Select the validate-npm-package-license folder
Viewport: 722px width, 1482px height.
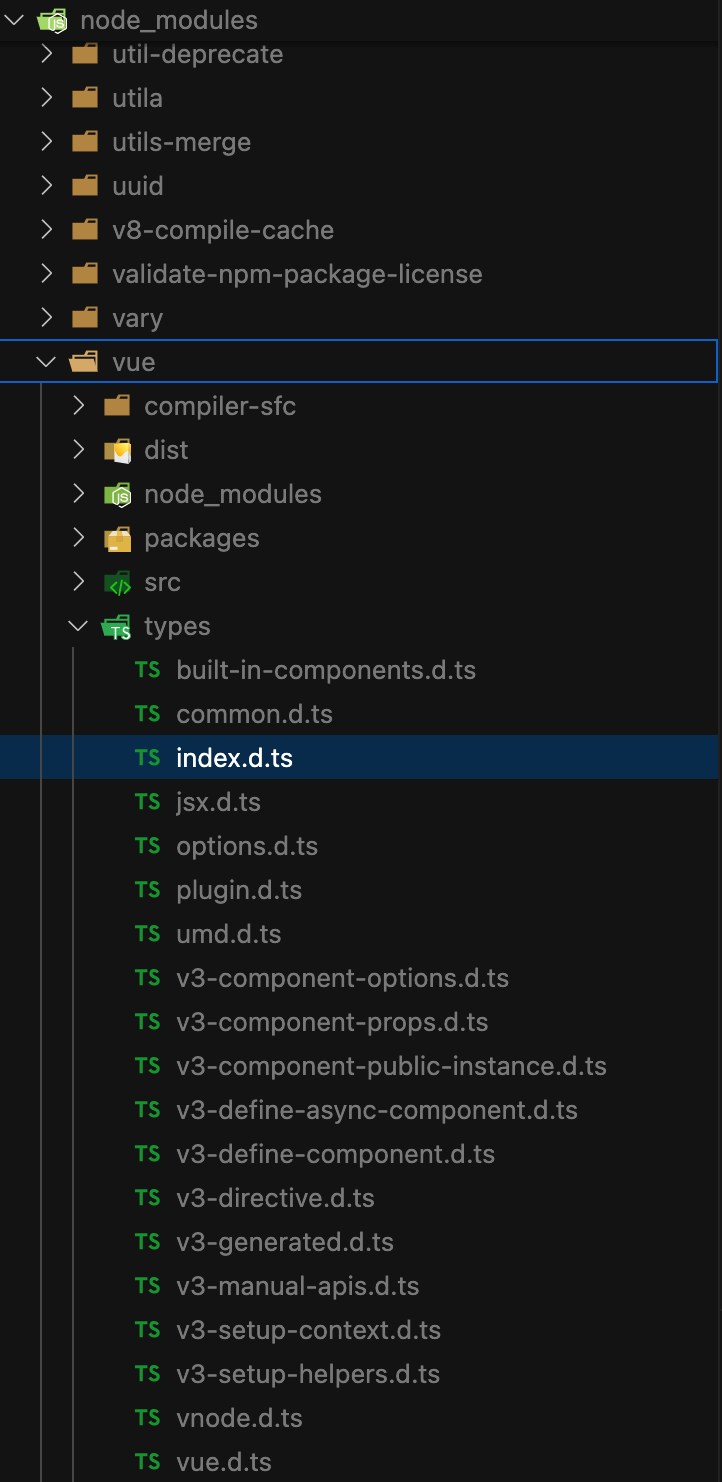click(x=297, y=274)
